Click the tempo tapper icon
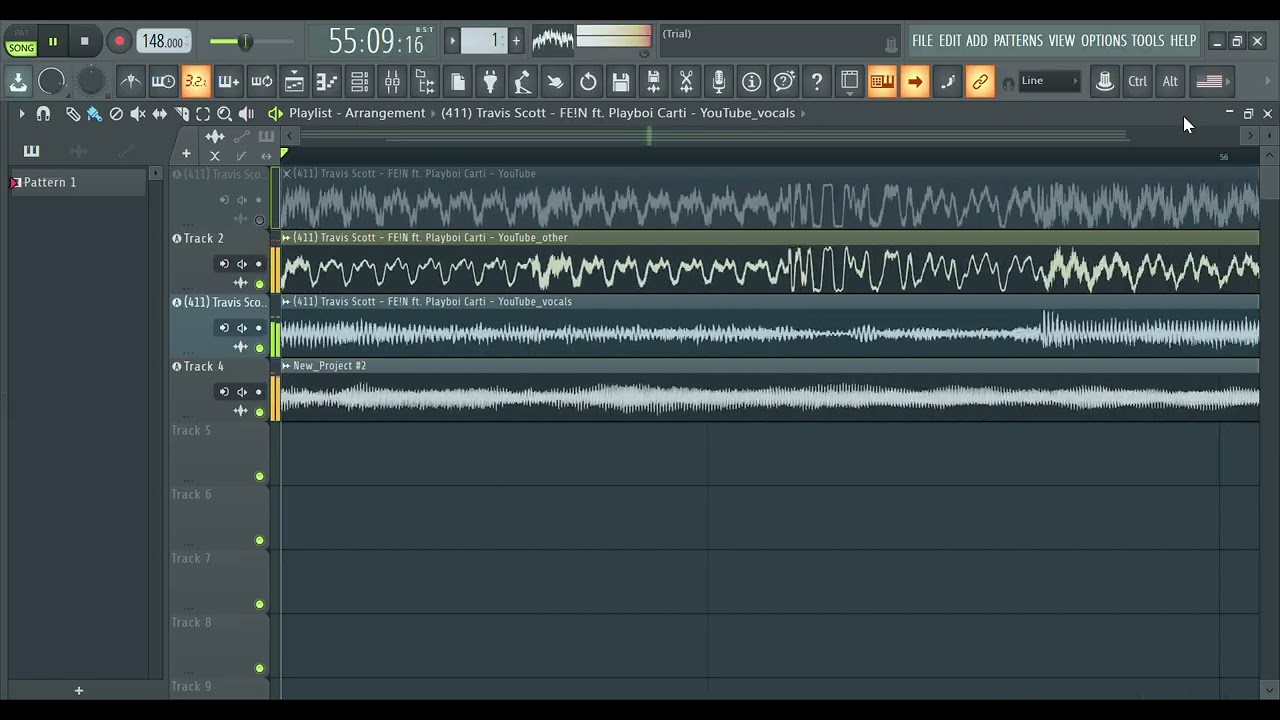This screenshot has width=1280, height=720. coord(523,81)
